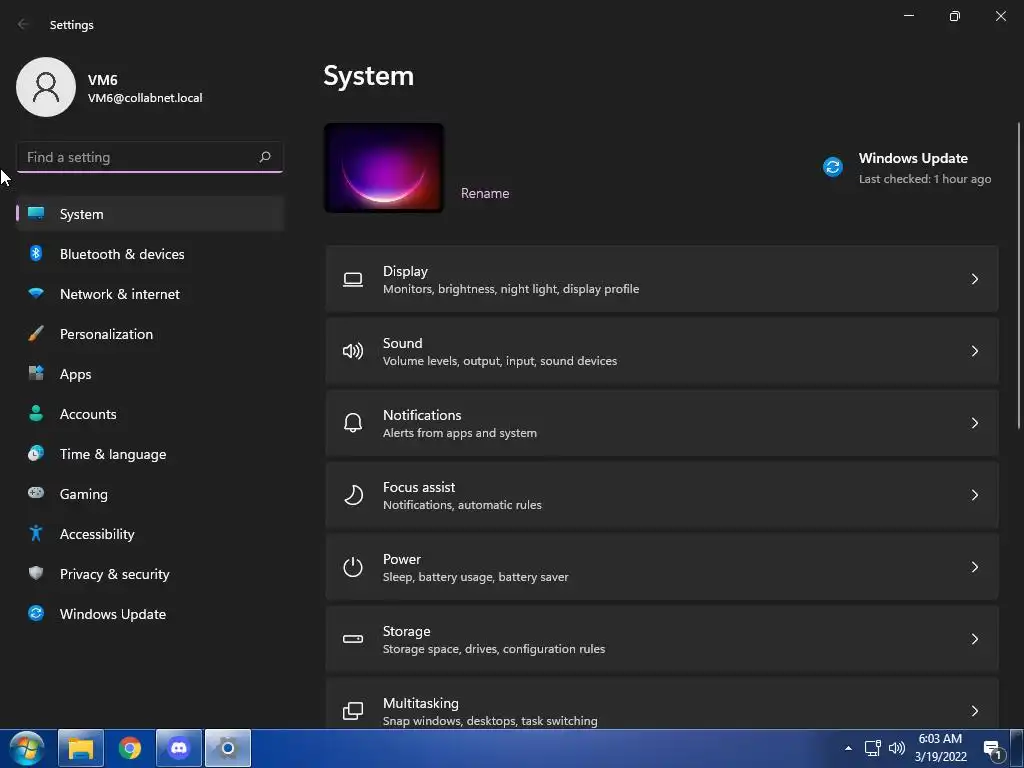Click the Gaming controller icon

pyautogui.click(x=36, y=493)
